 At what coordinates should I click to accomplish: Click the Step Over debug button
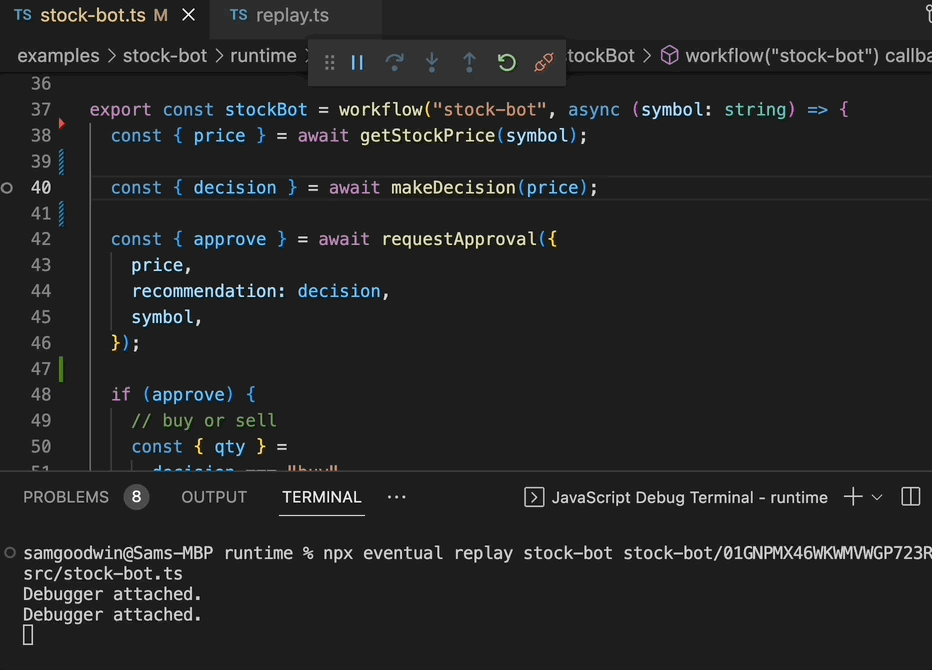tap(395, 63)
